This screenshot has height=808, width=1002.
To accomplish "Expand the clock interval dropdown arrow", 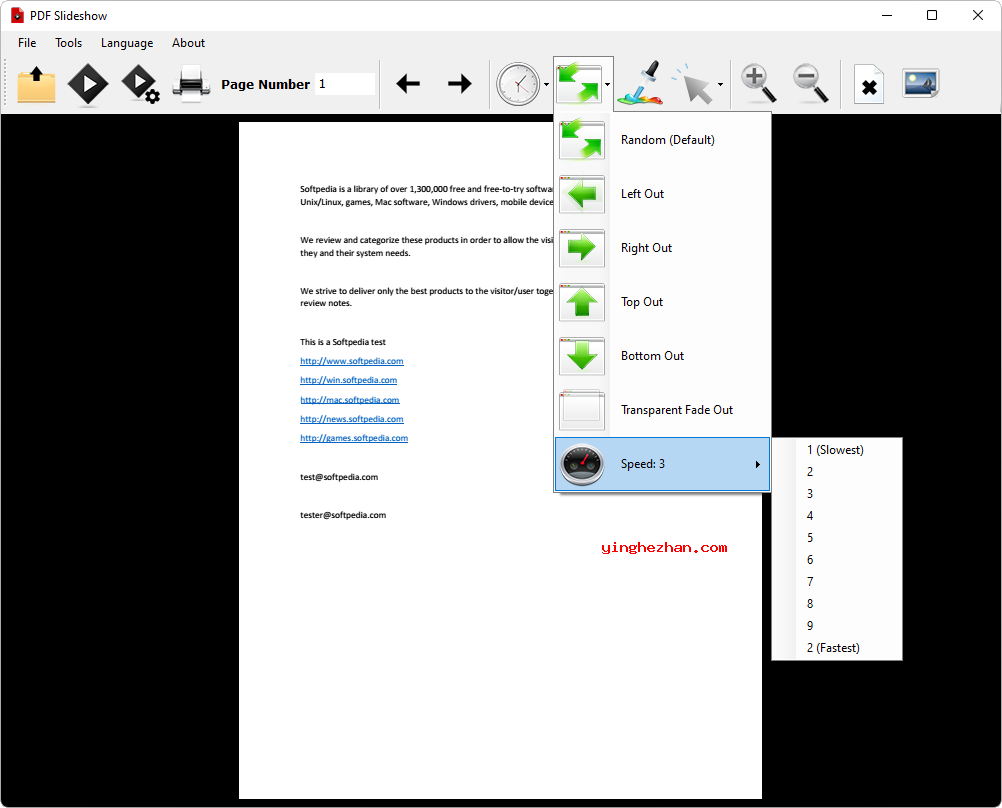I will coord(546,86).
